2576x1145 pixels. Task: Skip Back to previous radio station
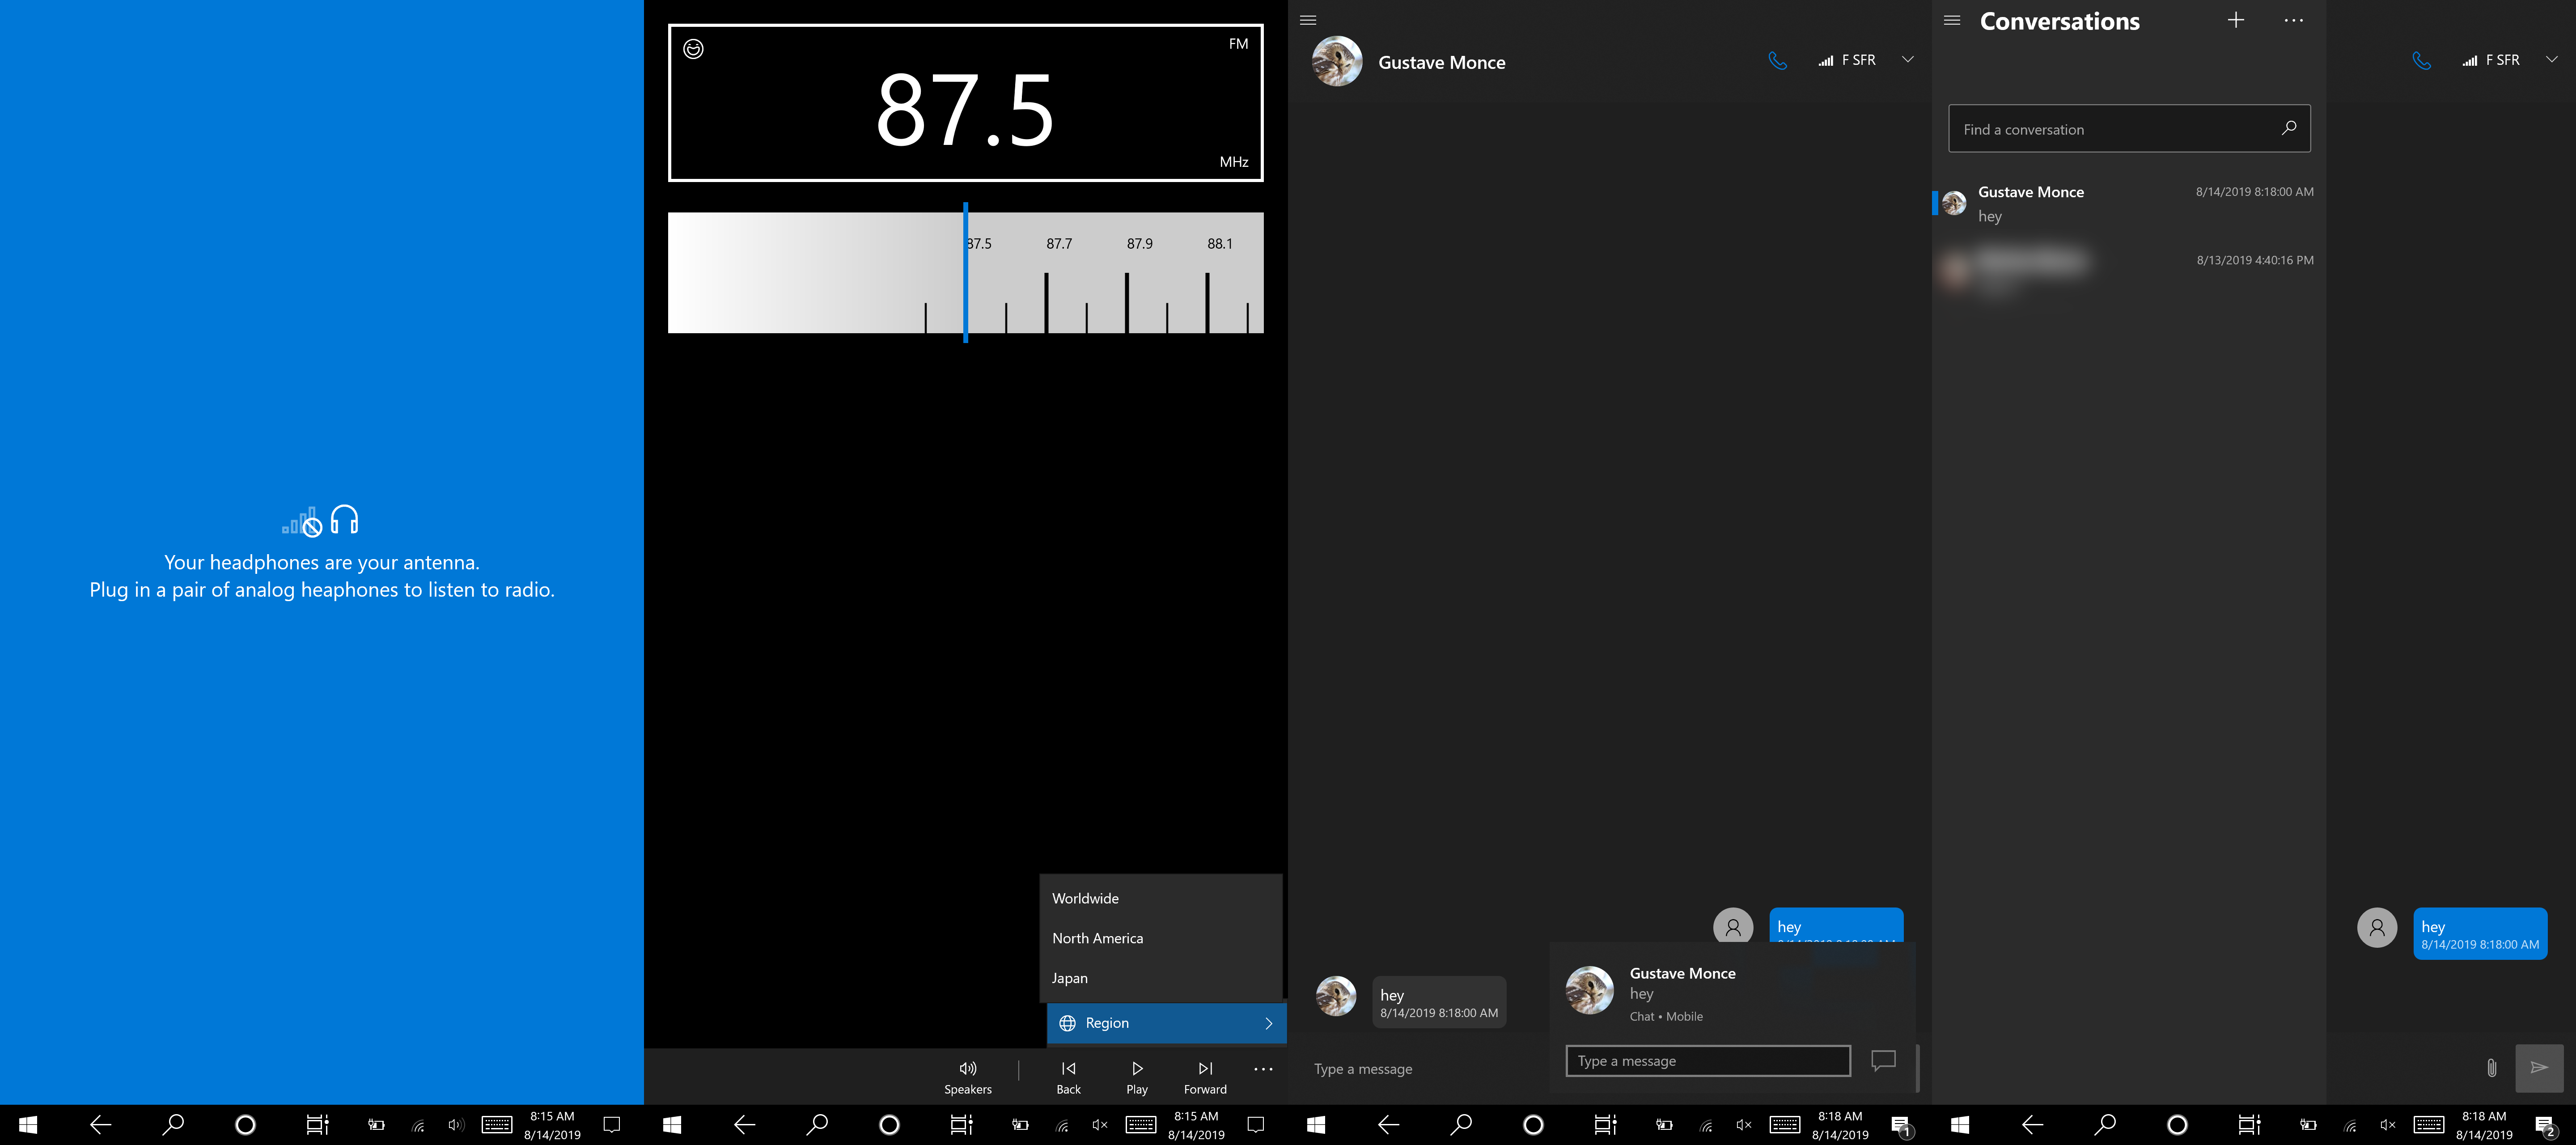(x=1068, y=1077)
